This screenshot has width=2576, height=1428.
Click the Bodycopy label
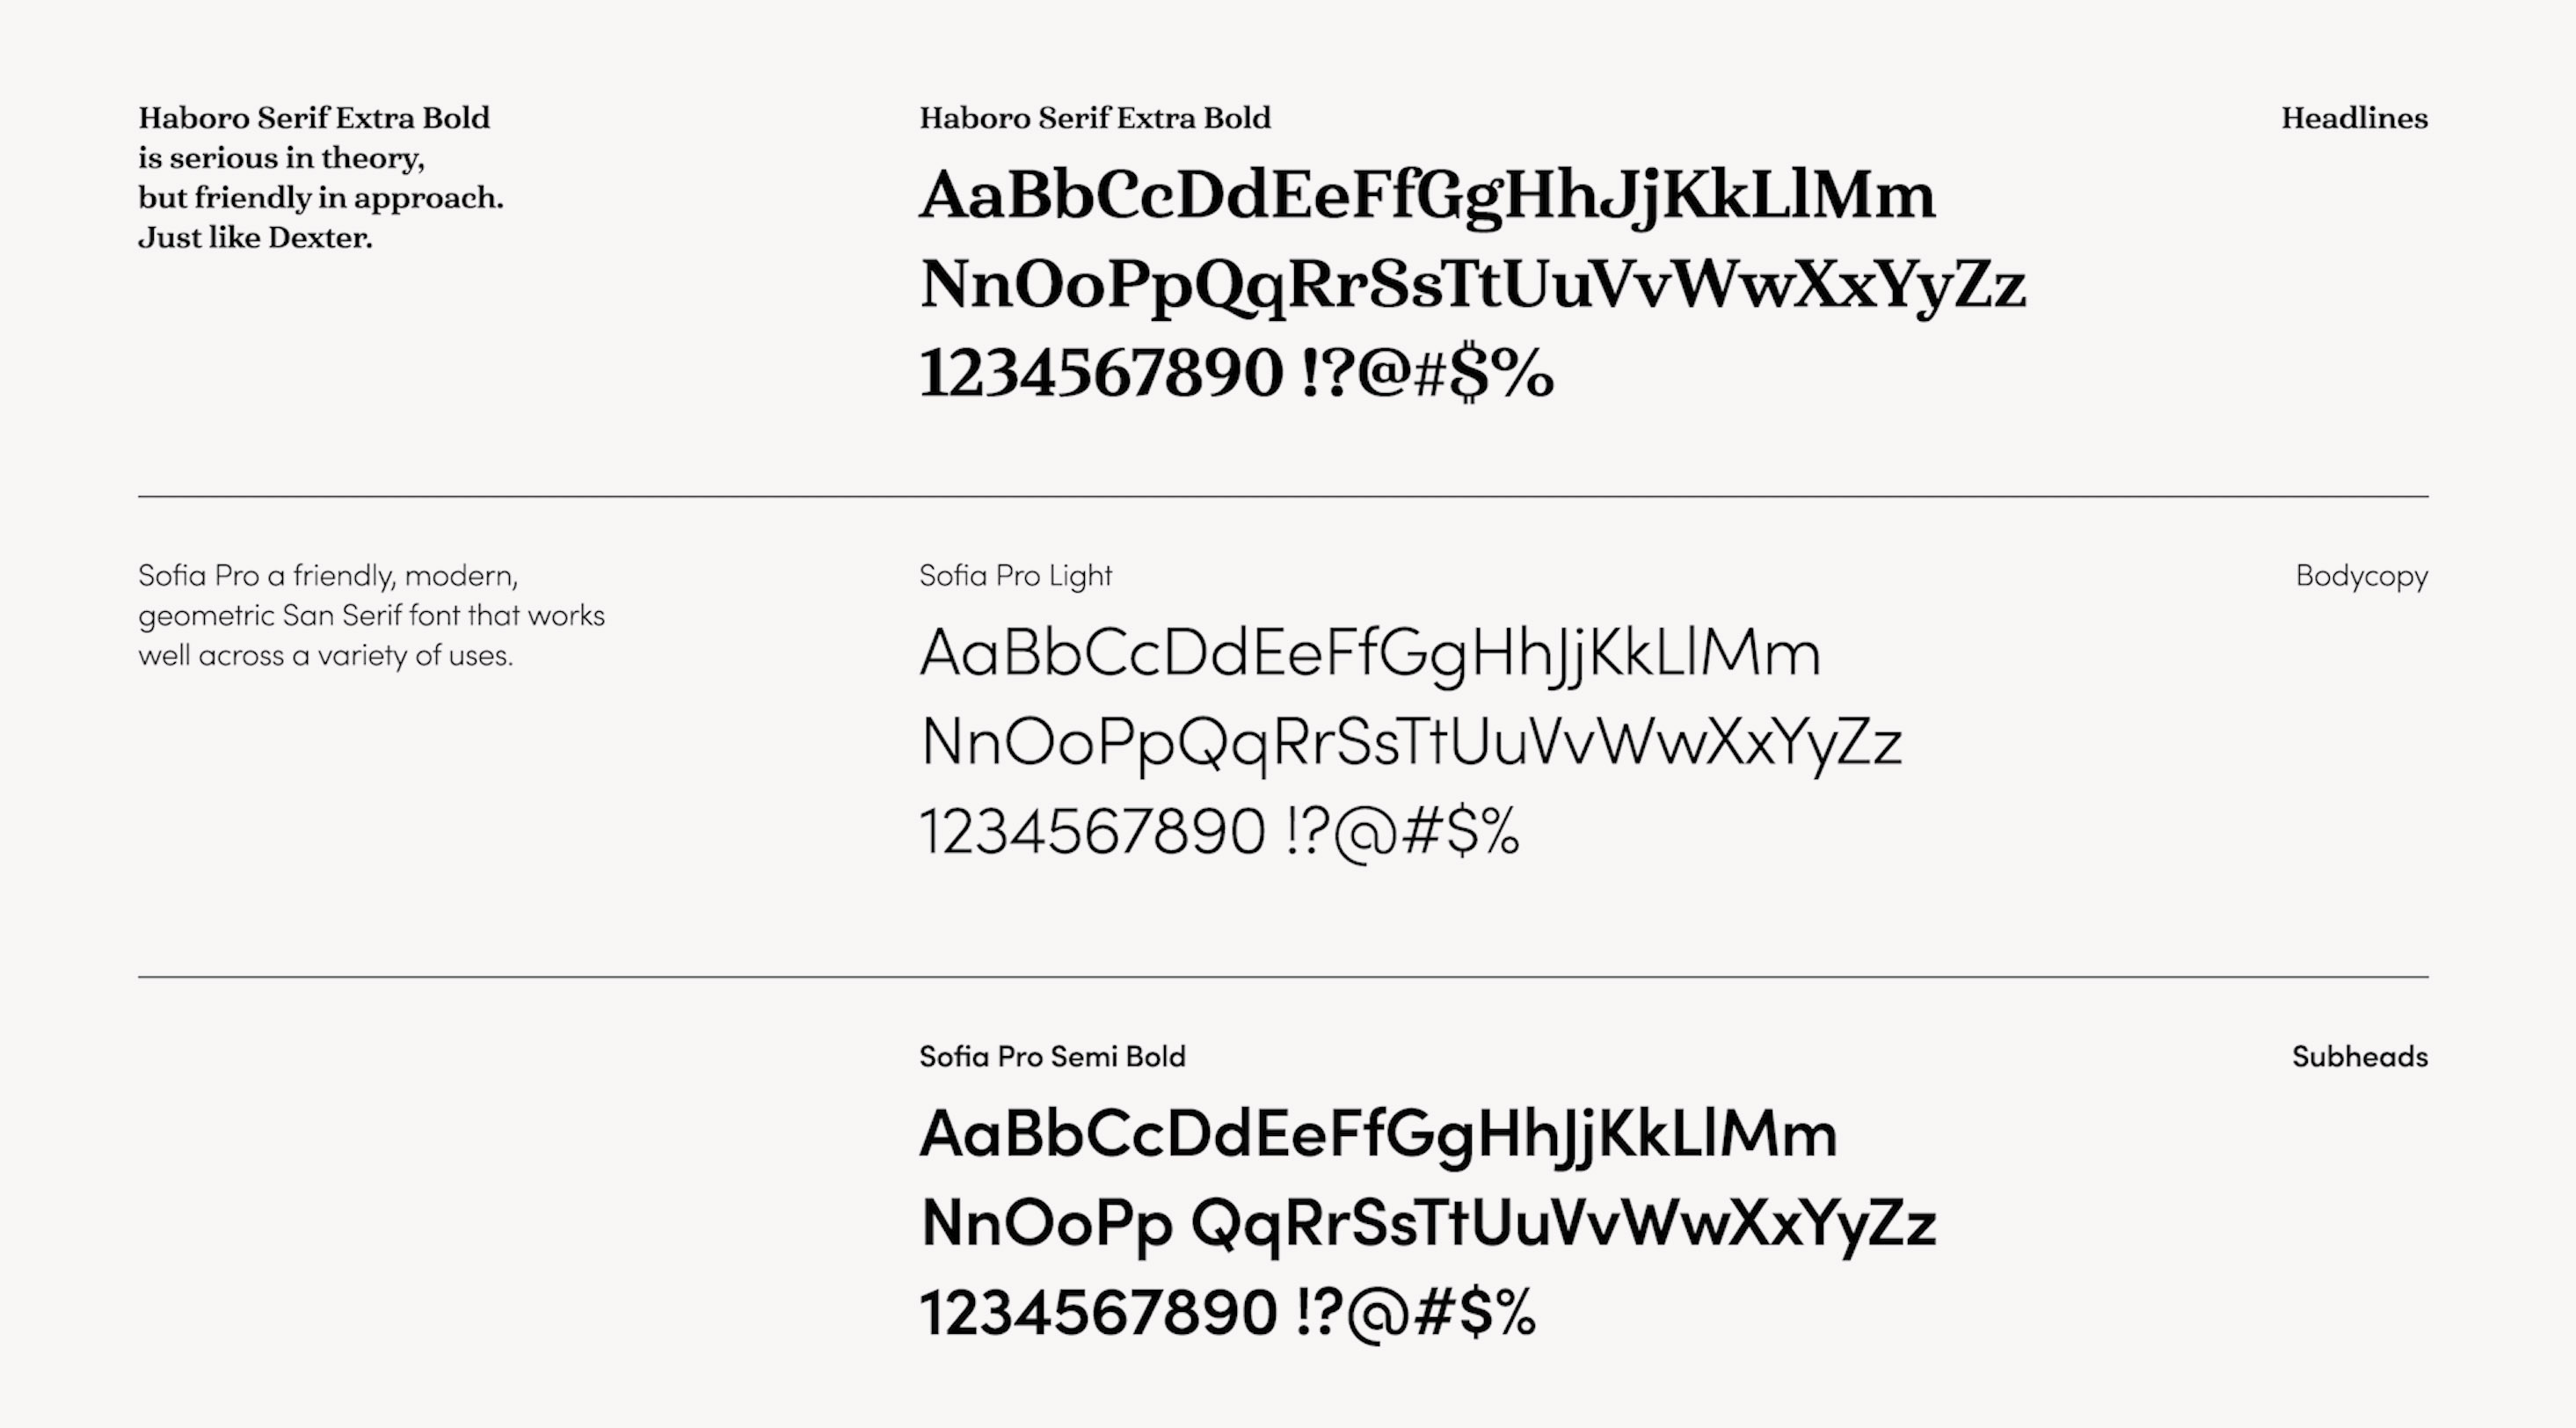2361,576
